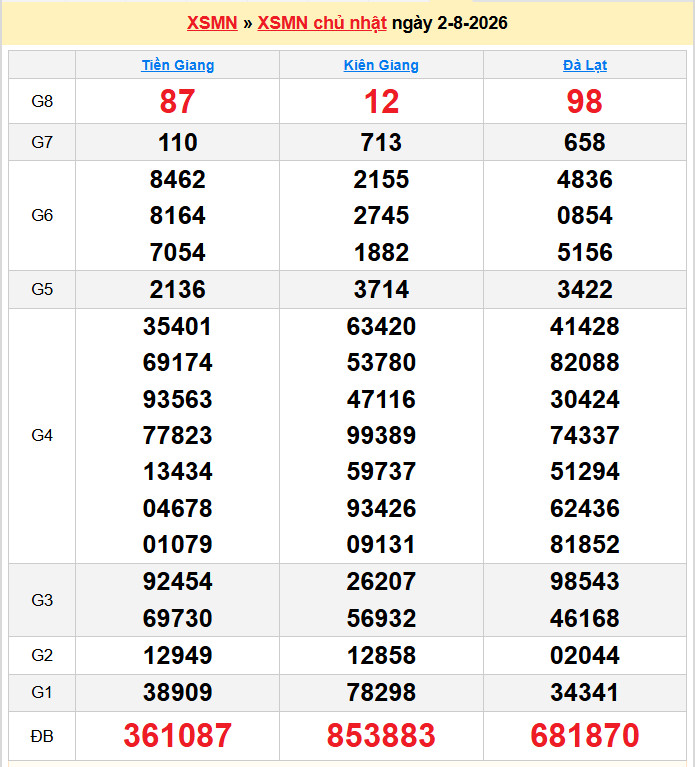Open Đà Lạt province link

pos(585,65)
